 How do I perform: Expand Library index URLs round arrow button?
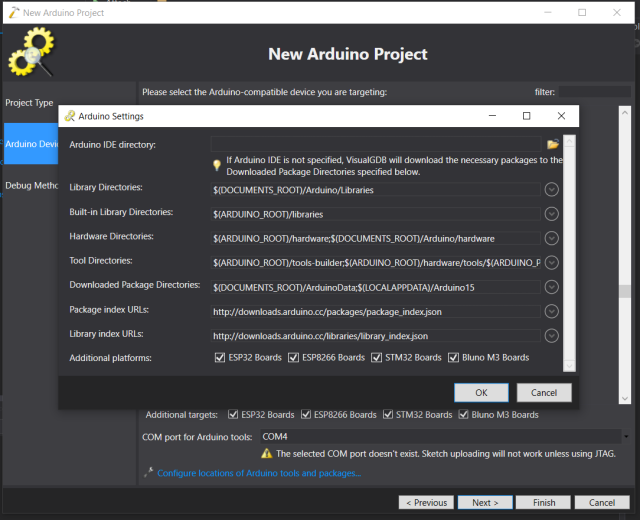coord(551,336)
